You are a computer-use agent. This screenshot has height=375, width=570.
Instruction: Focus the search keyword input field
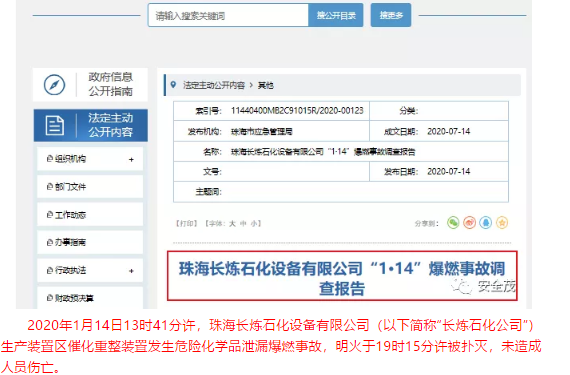pyautogui.click(x=228, y=15)
